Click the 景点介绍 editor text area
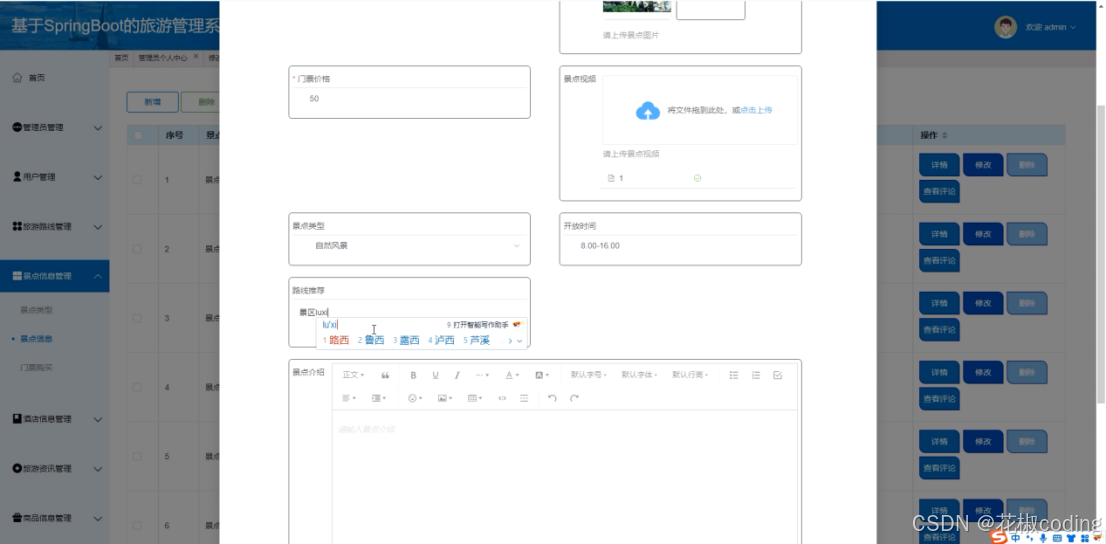Viewport: 1106px width, 544px height. [565, 476]
